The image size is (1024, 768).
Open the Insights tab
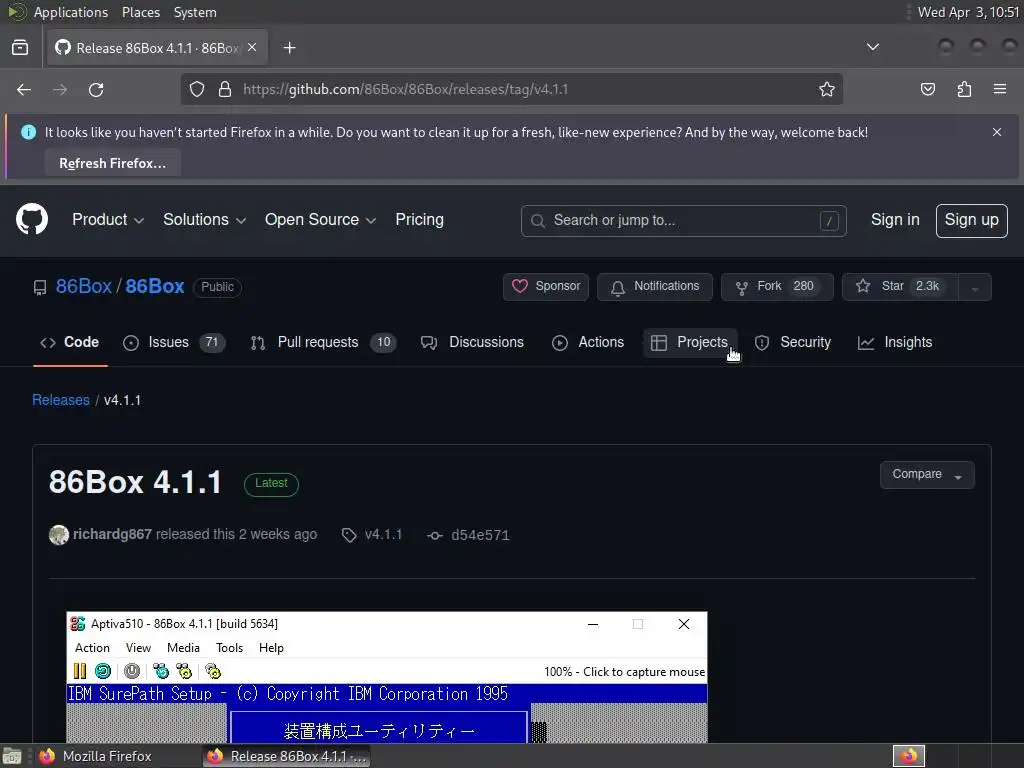[x=895, y=342]
